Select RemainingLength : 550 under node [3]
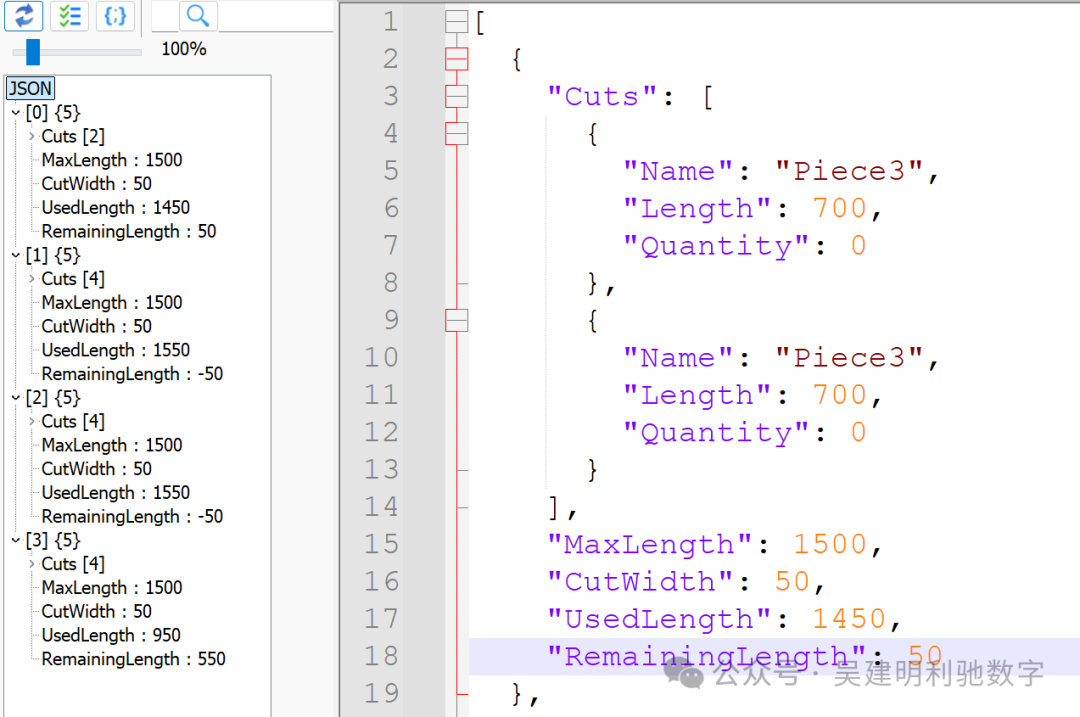 133,659
